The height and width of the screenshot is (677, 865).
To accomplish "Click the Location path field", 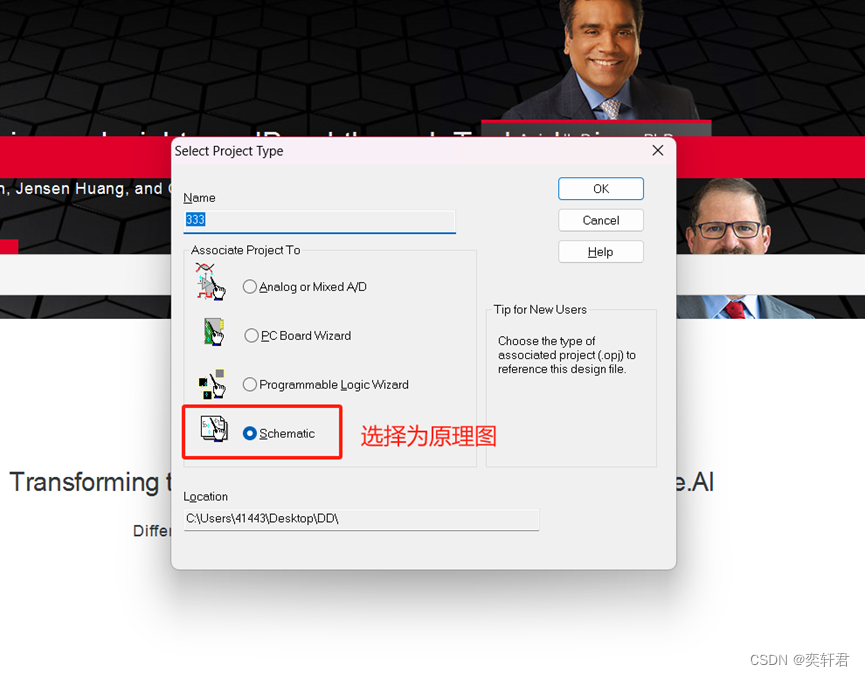I will tap(362, 518).
